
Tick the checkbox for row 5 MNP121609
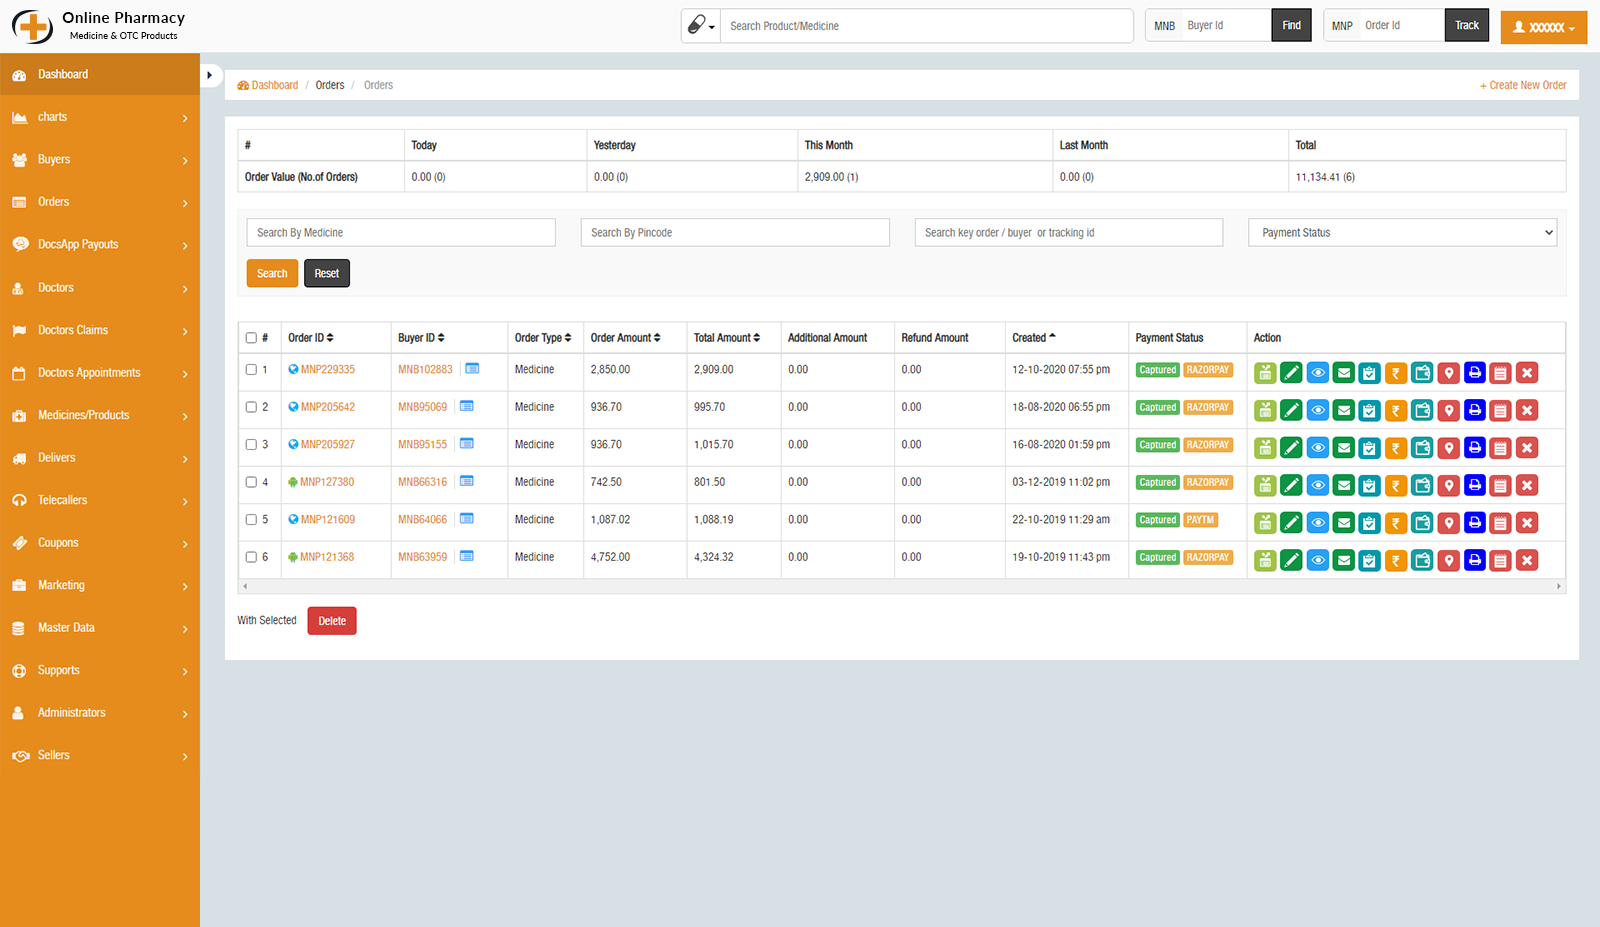click(x=251, y=519)
